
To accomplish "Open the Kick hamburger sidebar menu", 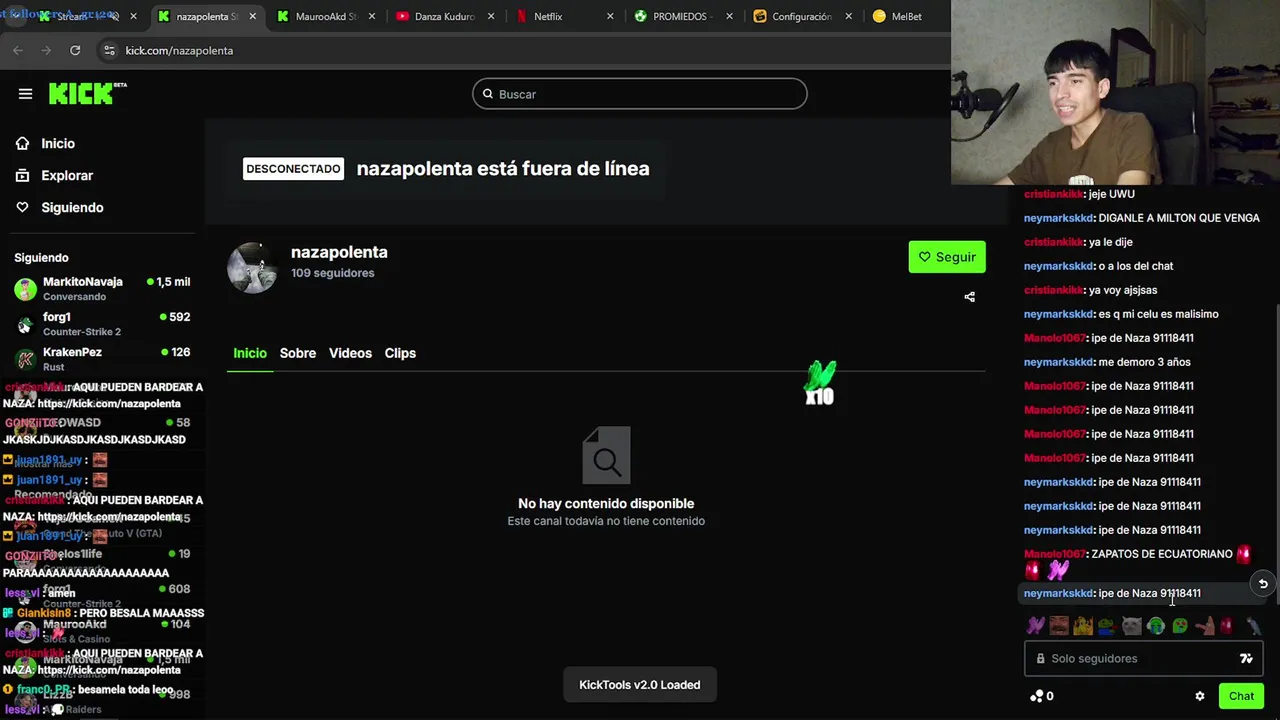I will [x=25, y=94].
